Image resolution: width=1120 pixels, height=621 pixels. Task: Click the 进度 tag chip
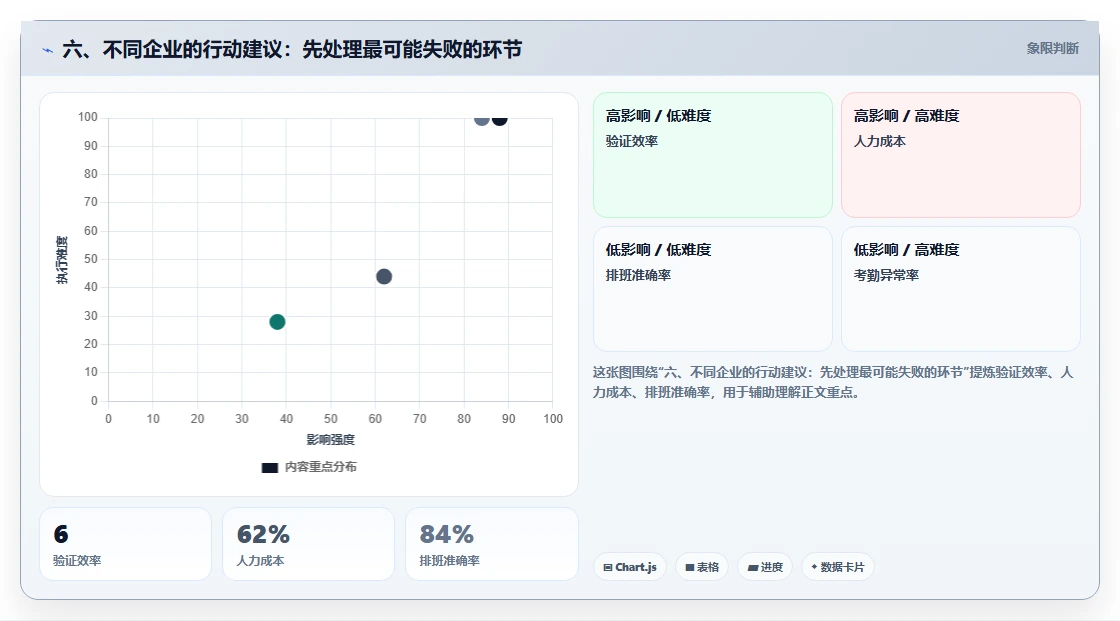[x=765, y=567]
